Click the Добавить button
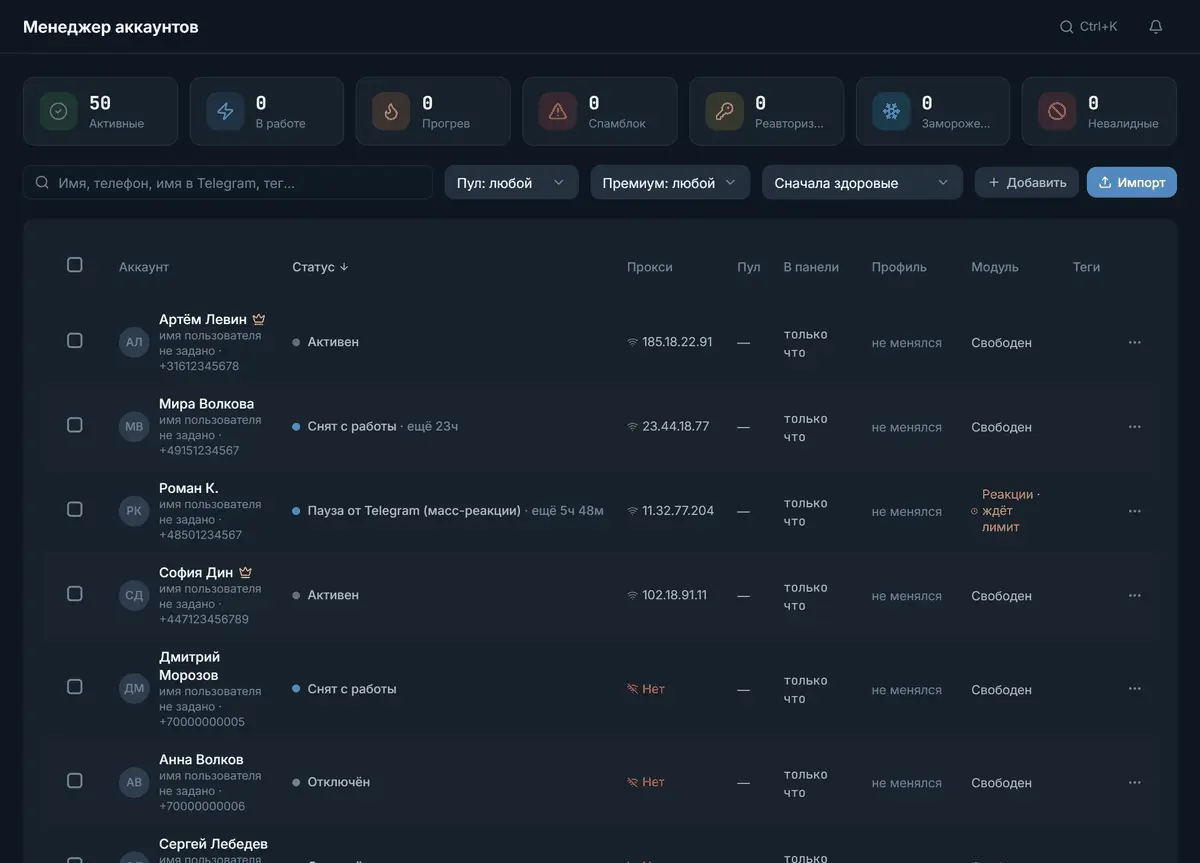Screen dimensions: 1200x863 tap(1027, 182)
